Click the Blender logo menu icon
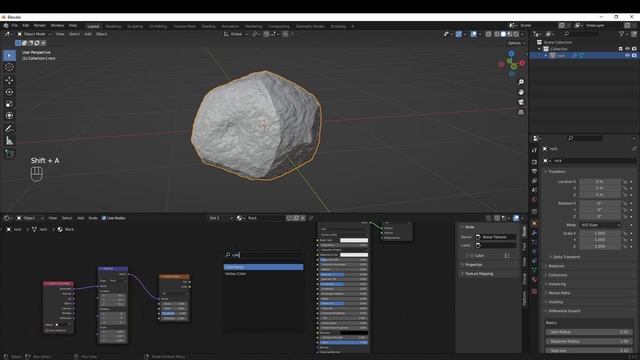The image size is (640, 360). (6, 26)
